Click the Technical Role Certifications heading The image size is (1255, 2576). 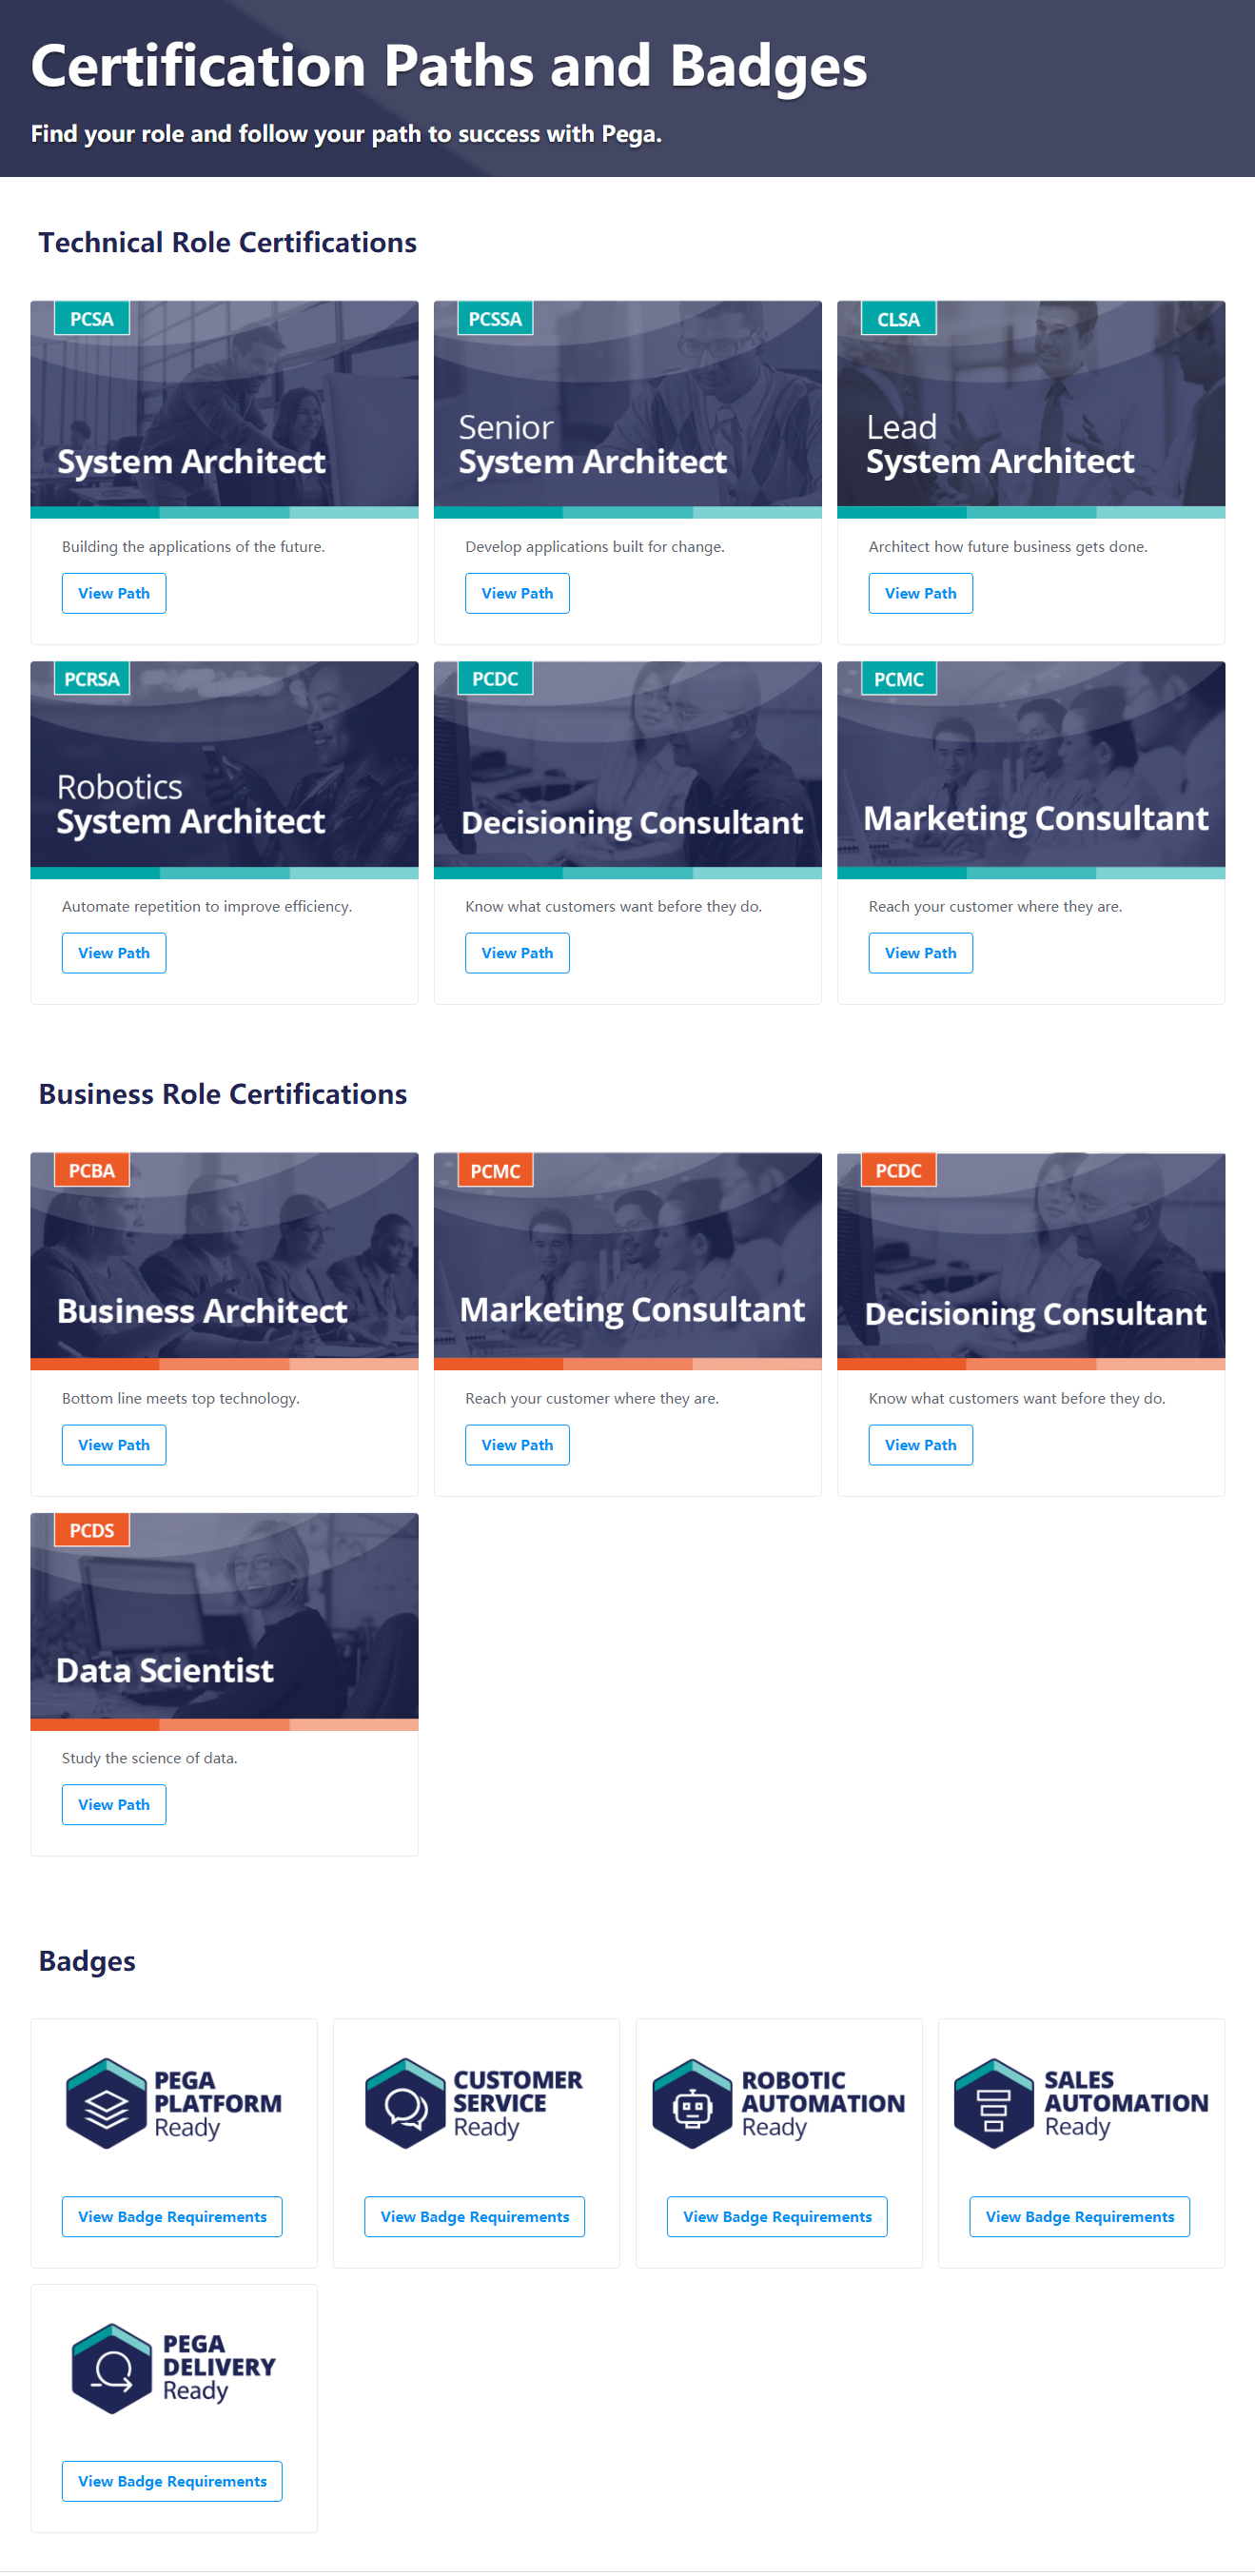coord(227,243)
